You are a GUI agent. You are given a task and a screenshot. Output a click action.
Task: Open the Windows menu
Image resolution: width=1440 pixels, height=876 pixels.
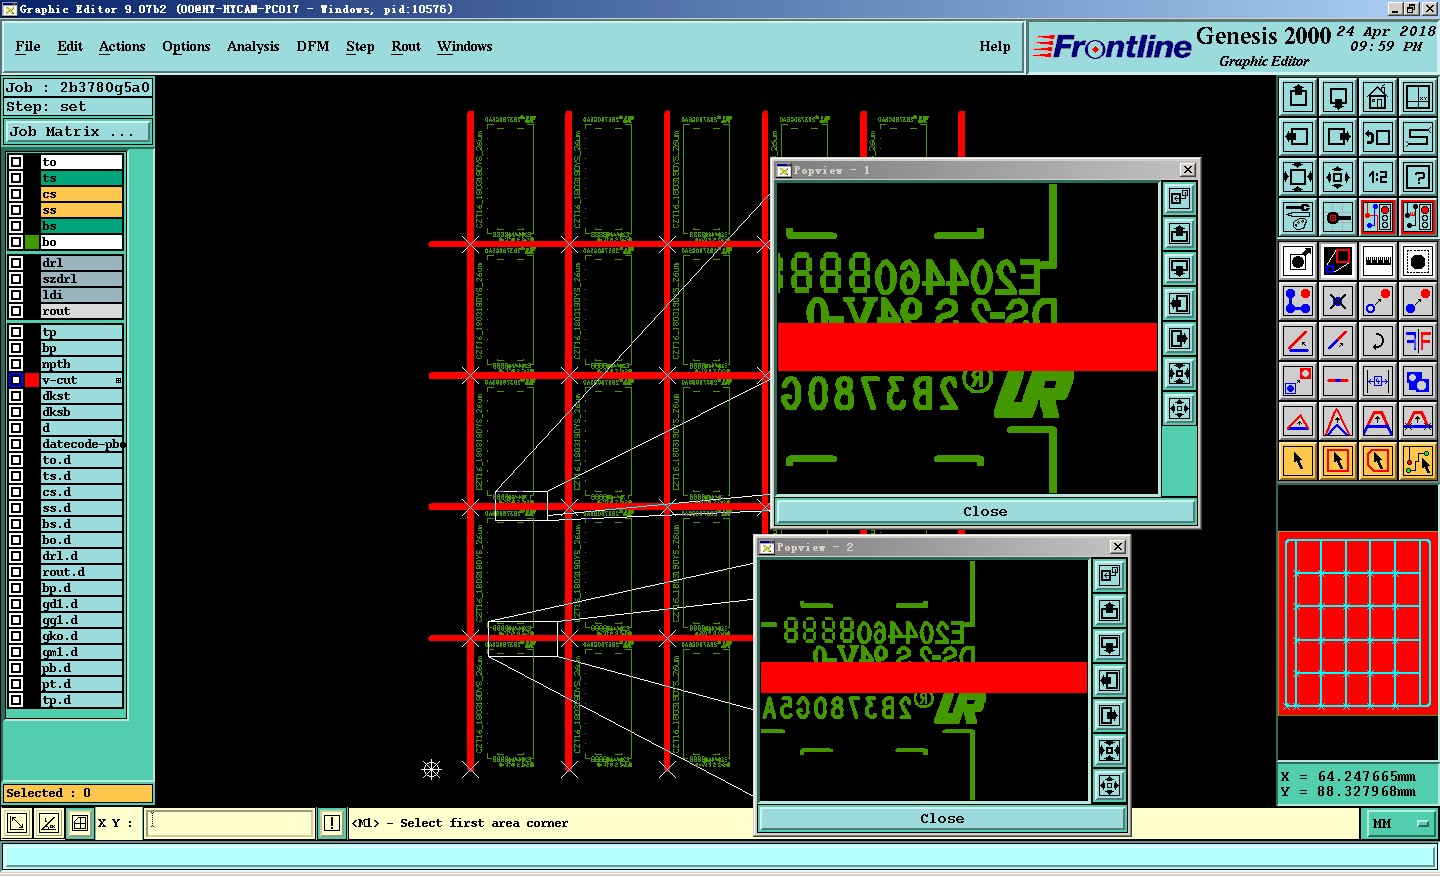click(x=465, y=46)
